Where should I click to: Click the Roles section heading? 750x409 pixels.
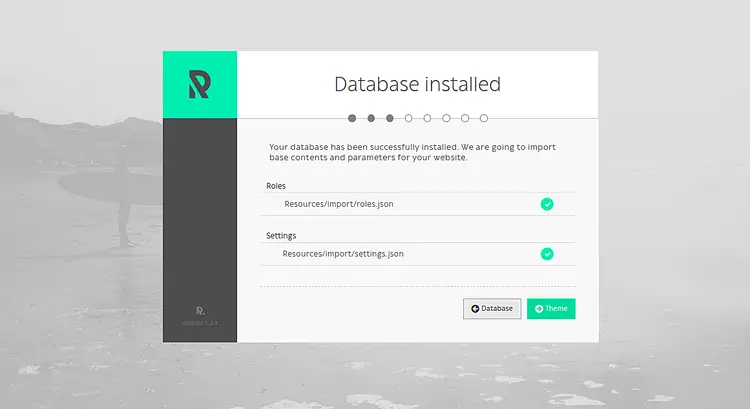click(x=276, y=186)
